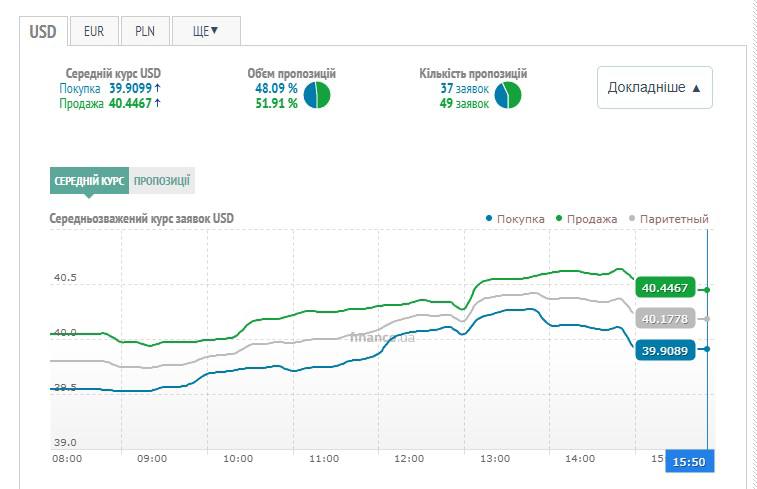Viewport: 757px width, 489px height.
Task: Click the up arrow beside 40.4467
Action: [x=158, y=102]
